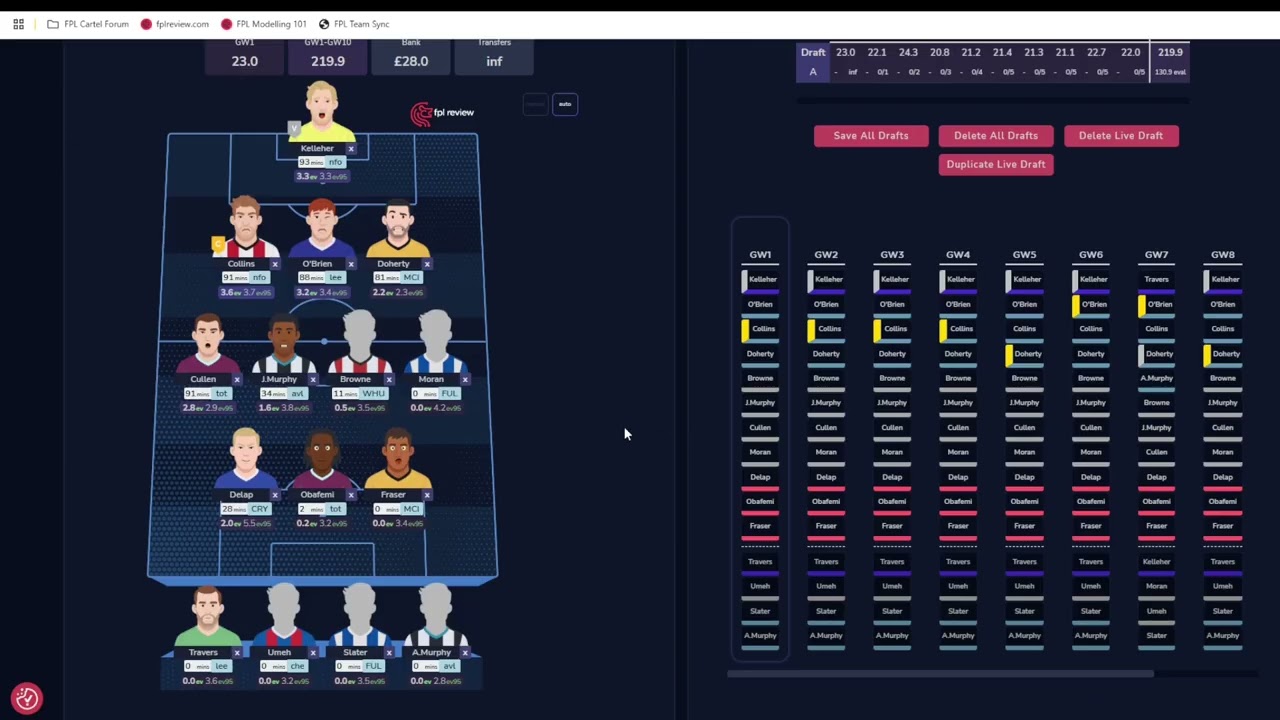Remove bench player Travers via x icon
1280x720 pixels.
(x=237, y=653)
